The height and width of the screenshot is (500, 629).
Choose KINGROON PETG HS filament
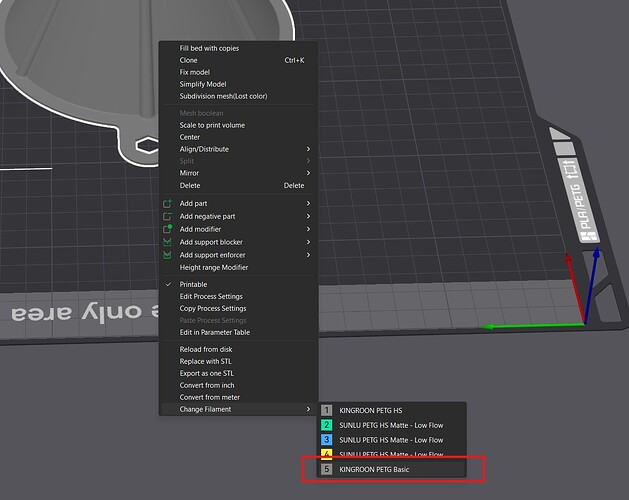pos(371,411)
